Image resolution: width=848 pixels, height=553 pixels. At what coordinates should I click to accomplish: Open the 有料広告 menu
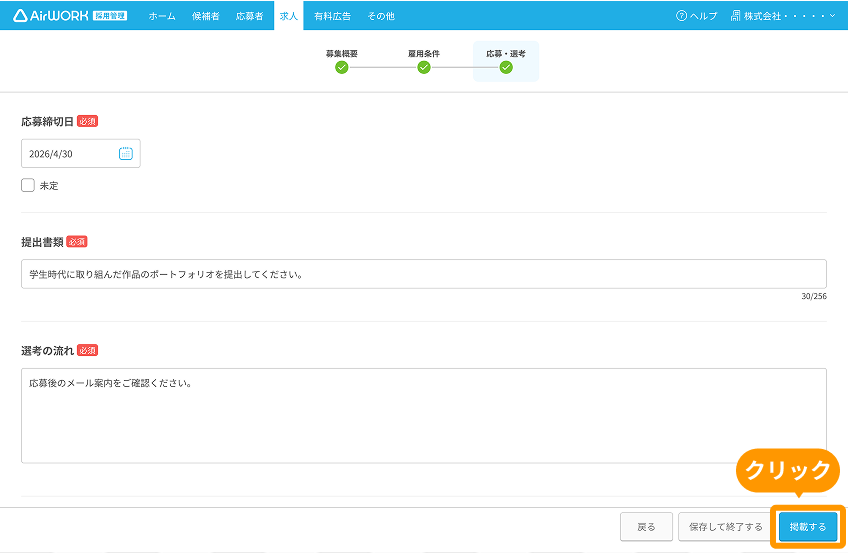coord(332,16)
